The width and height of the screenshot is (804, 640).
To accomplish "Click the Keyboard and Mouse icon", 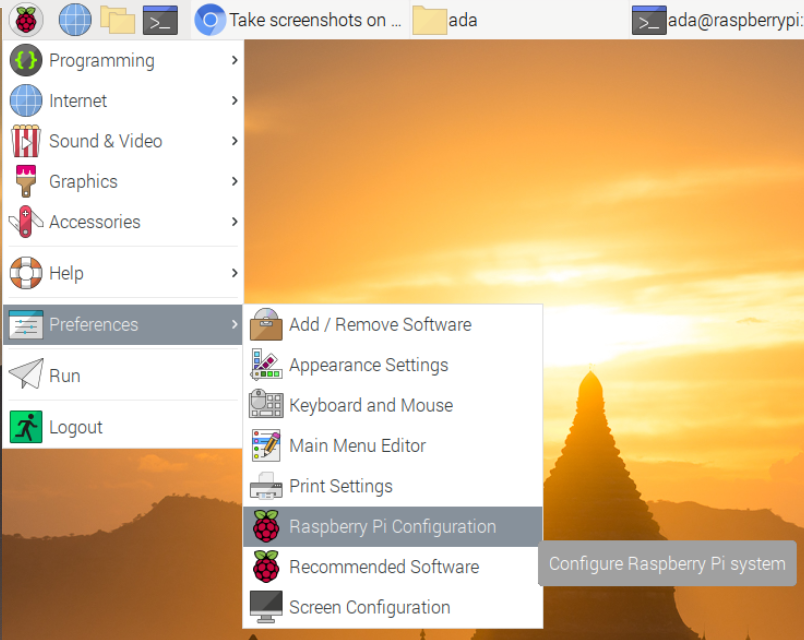I will pos(266,405).
